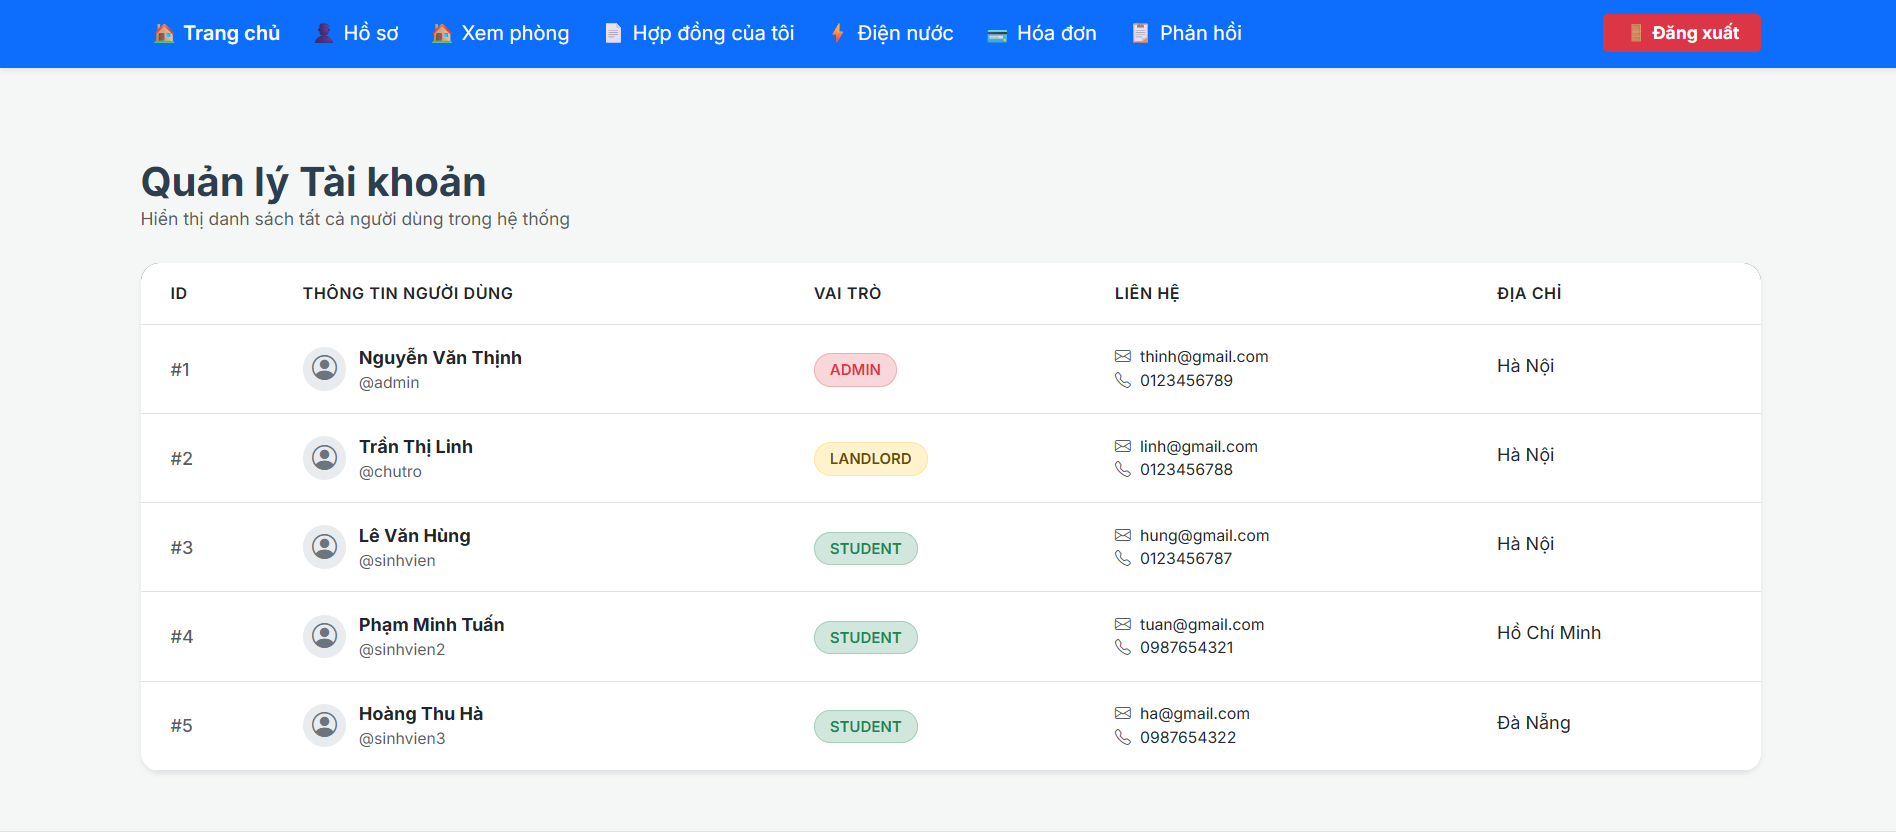Click the document icon beside Hợp đồng của tôi
Viewport: 1896px width, 834px height.
pos(613,33)
